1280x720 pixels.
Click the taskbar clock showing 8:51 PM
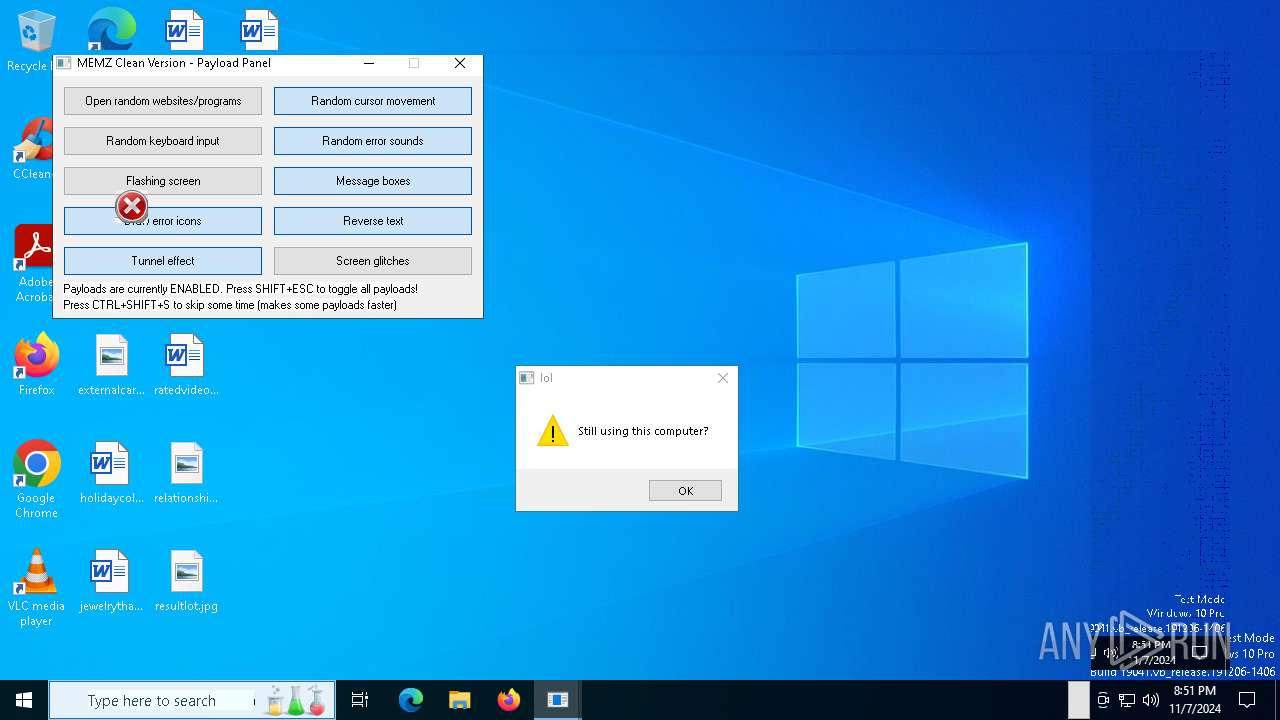(1195, 700)
